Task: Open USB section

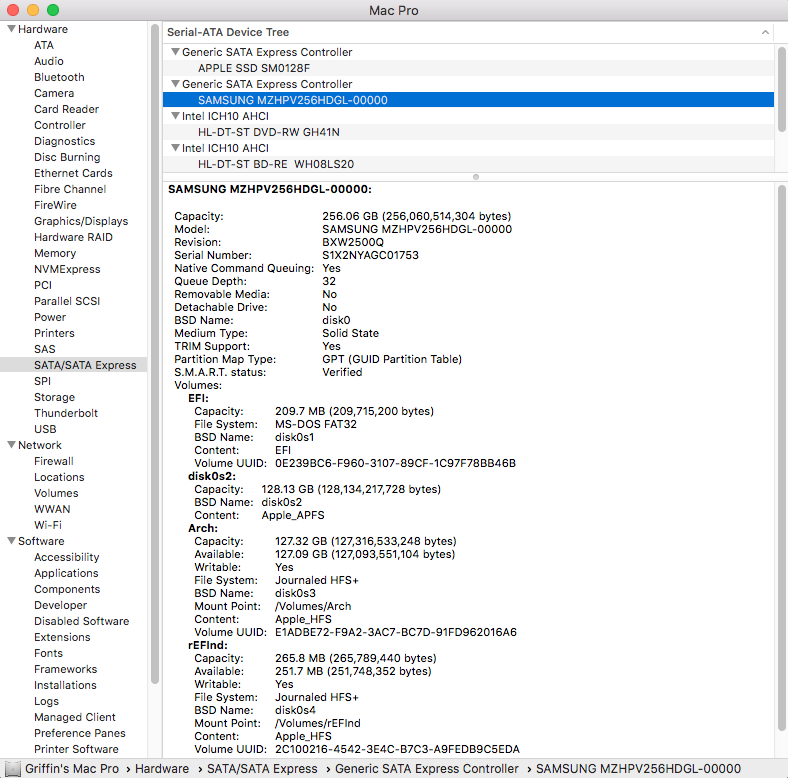Action: pyautogui.click(x=45, y=429)
